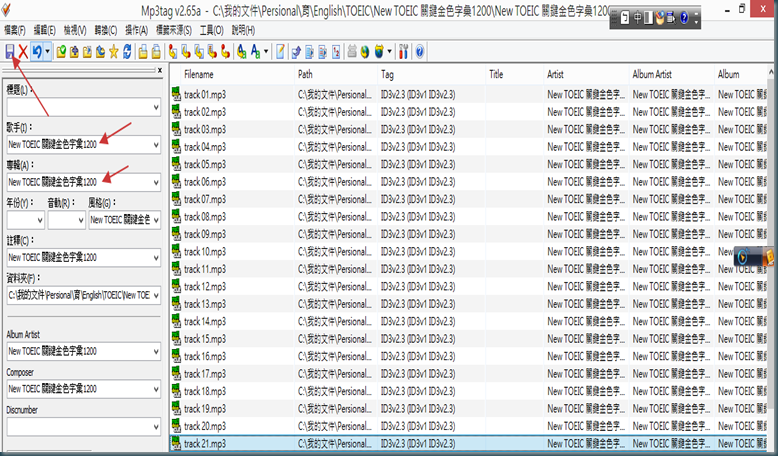Expand the 歌手 artist field dropdown
This screenshot has width=778, height=456.
coord(156,145)
